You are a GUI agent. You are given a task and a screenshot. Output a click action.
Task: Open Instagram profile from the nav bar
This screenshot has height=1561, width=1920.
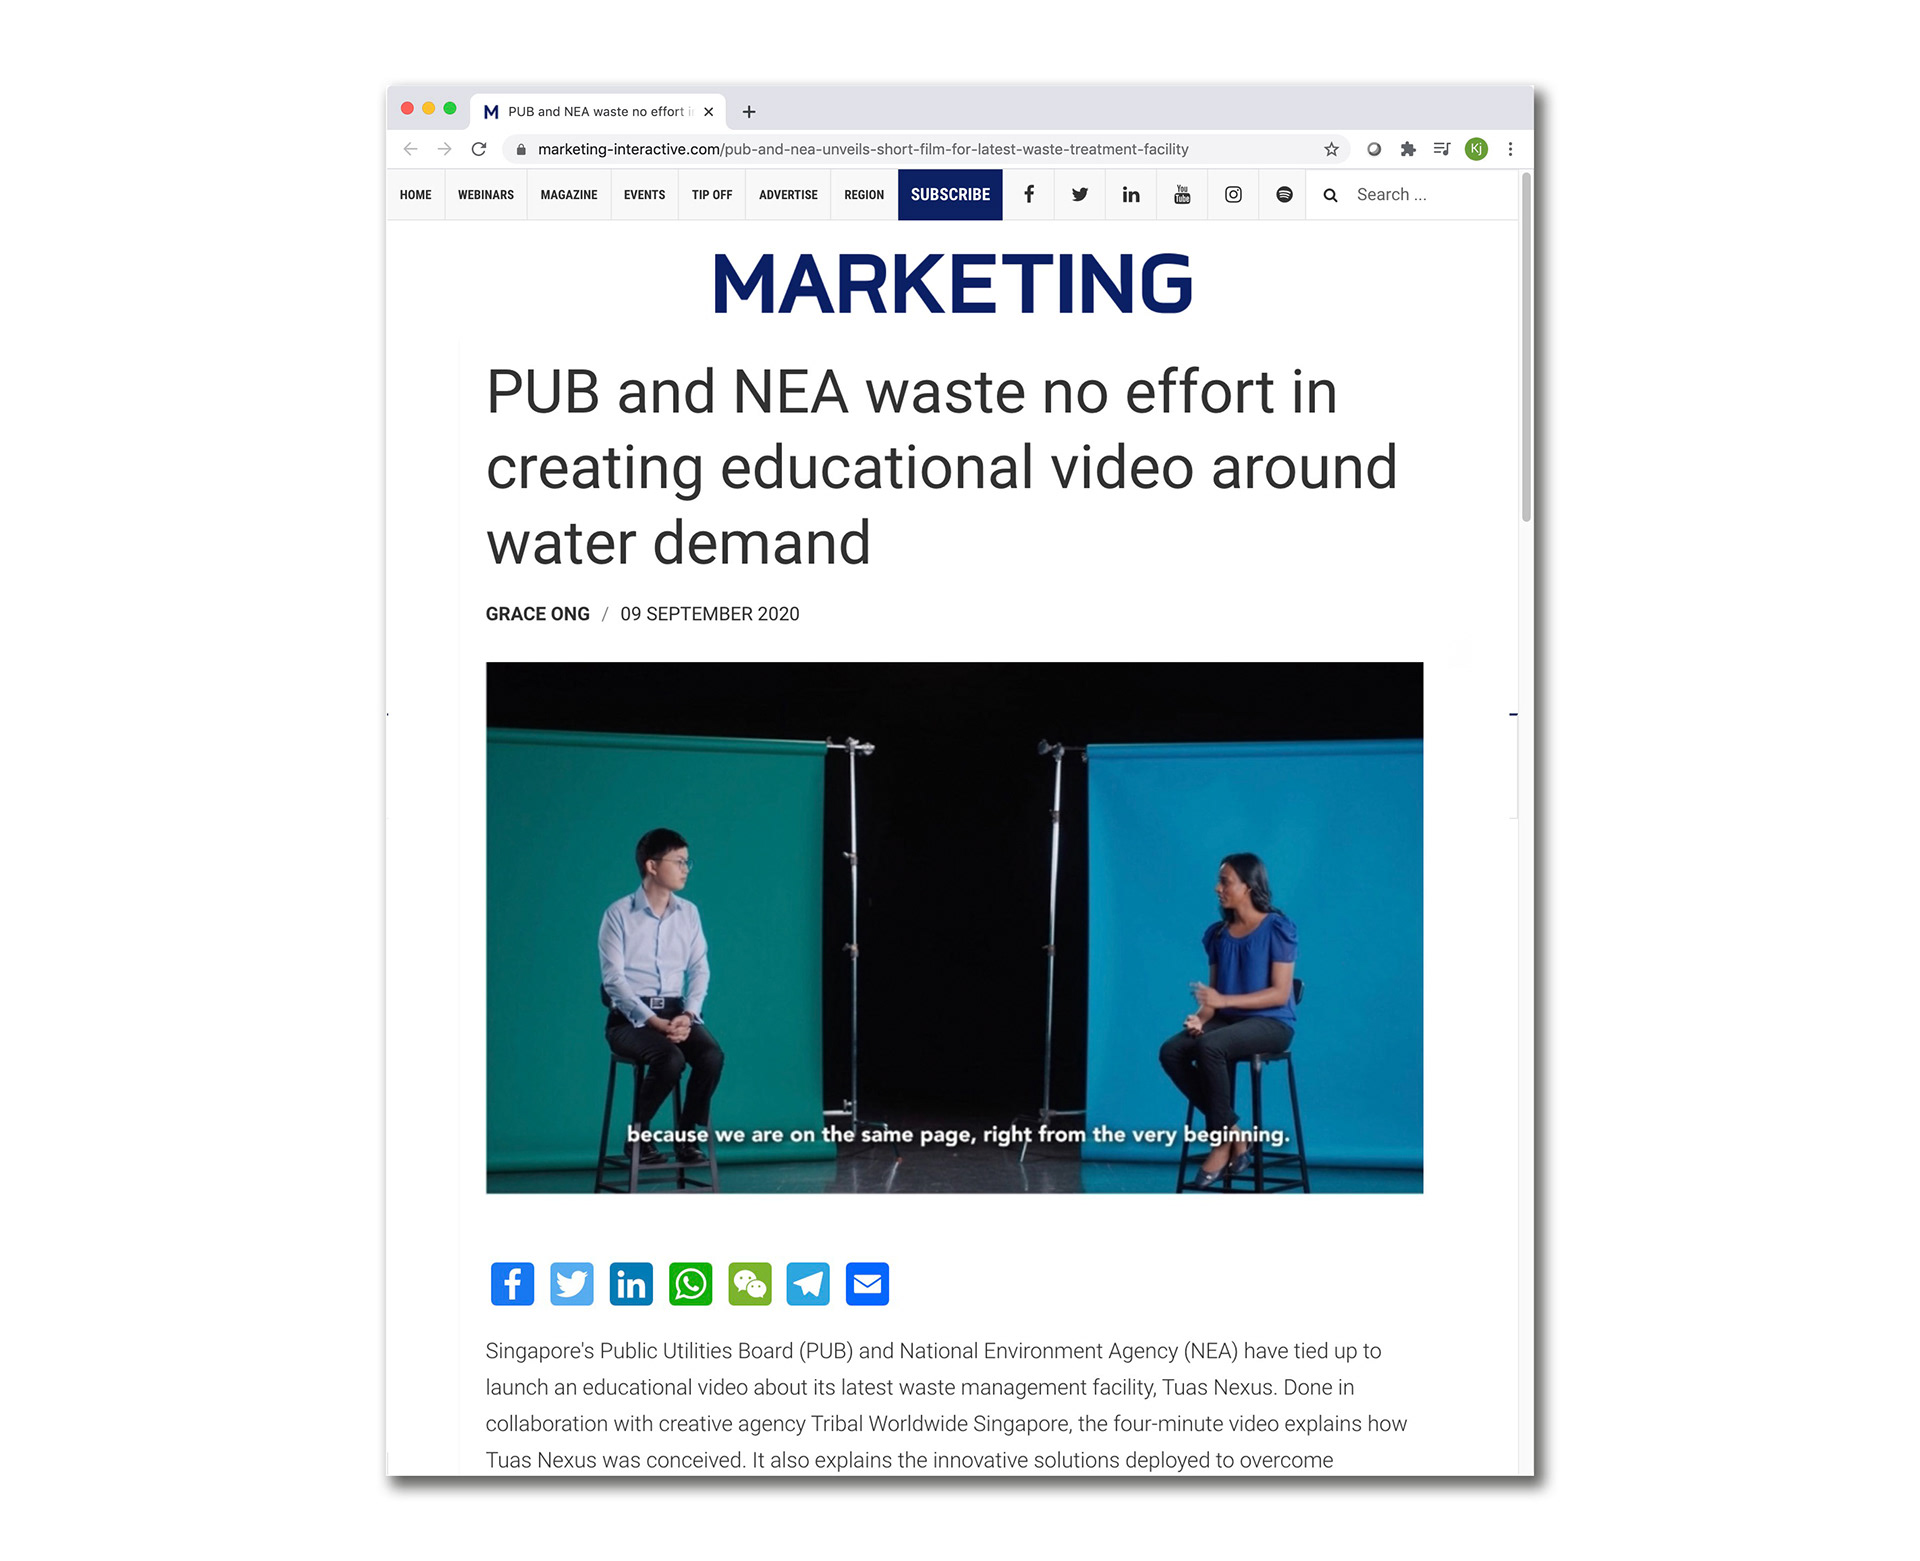(1233, 195)
